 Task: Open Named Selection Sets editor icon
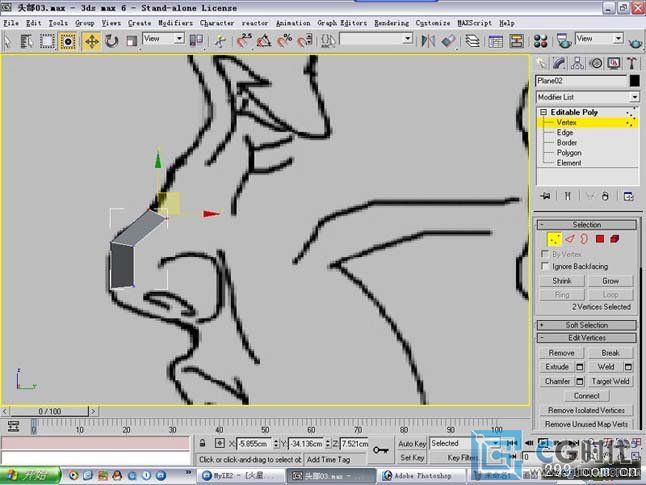click(328, 41)
